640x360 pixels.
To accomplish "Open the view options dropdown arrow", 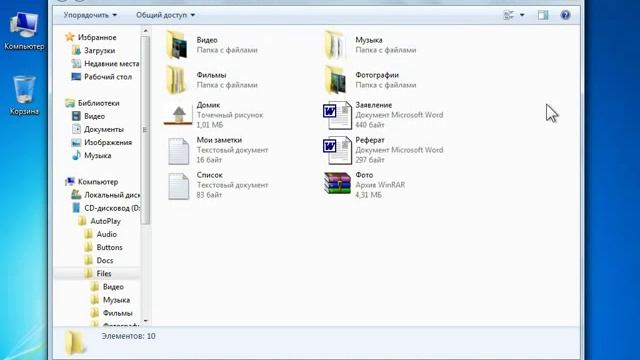I will [522, 15].
